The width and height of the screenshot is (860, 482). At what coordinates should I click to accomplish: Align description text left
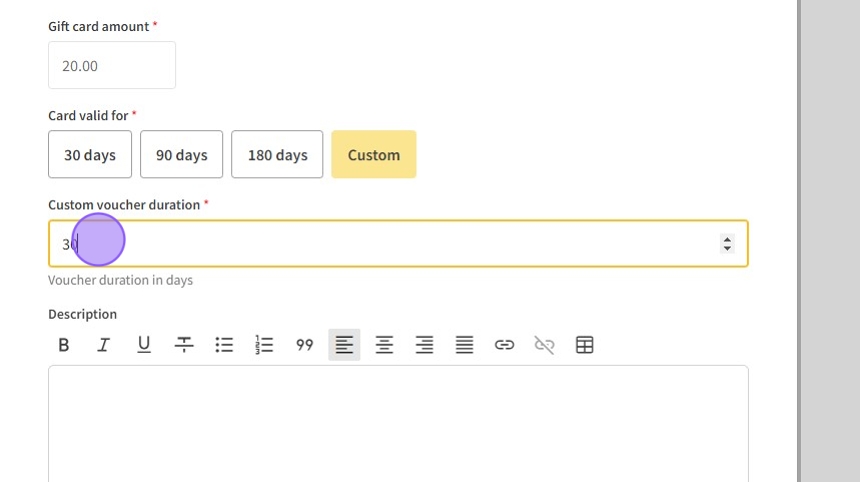344,345
